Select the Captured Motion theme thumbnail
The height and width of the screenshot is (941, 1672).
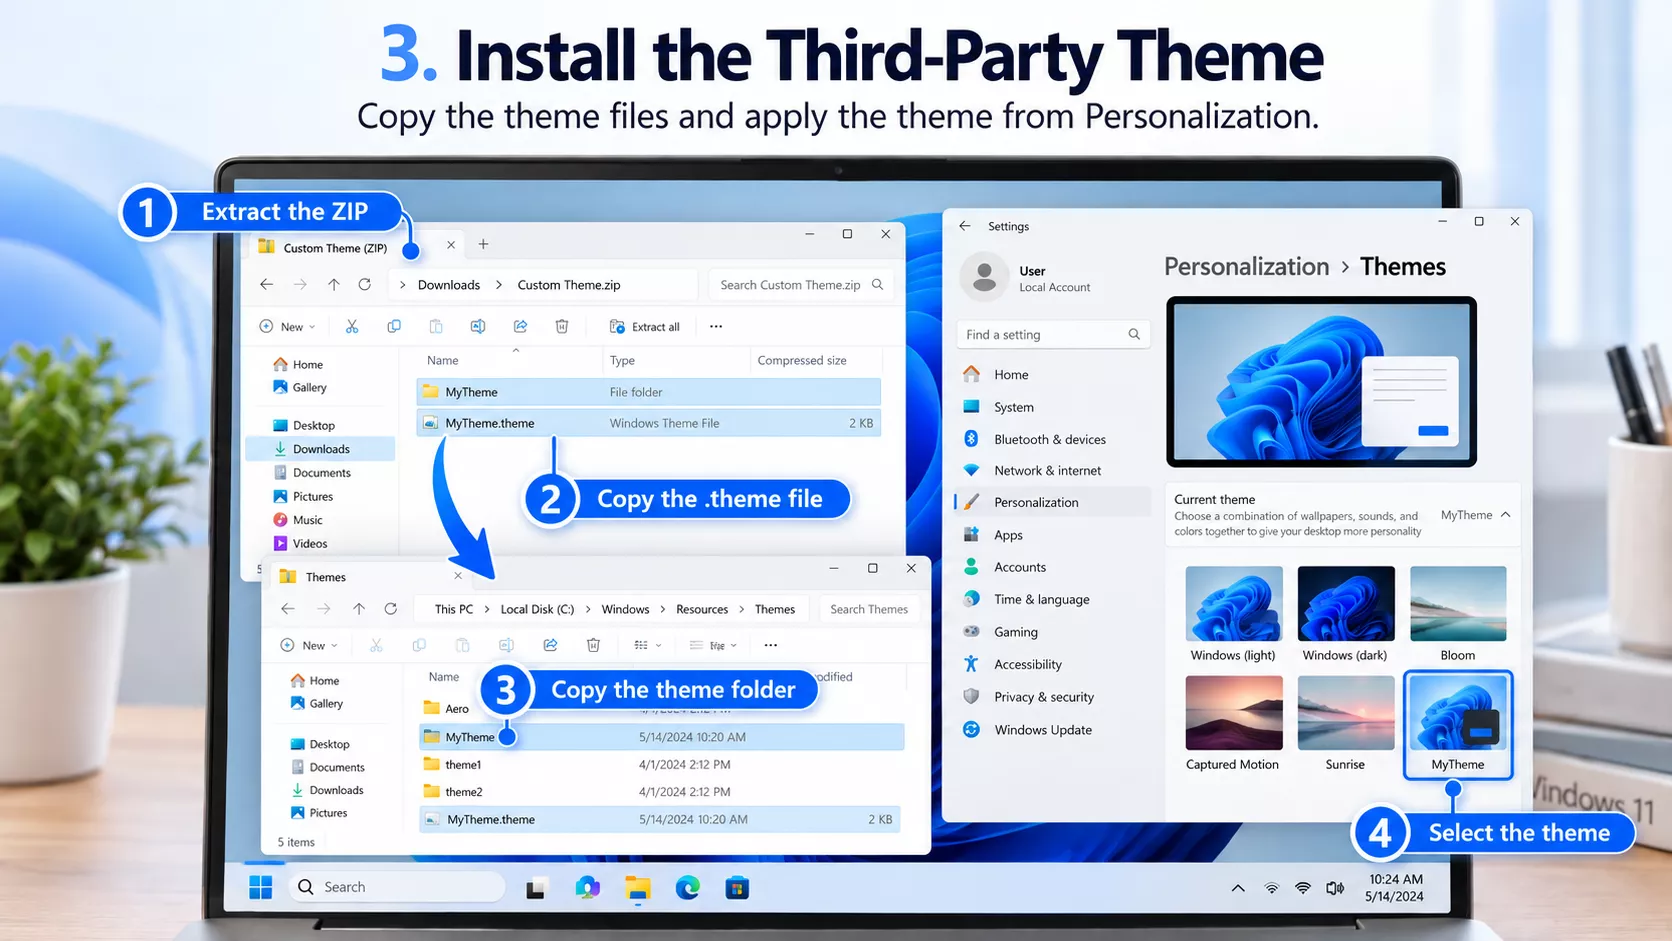[1233, 713]
